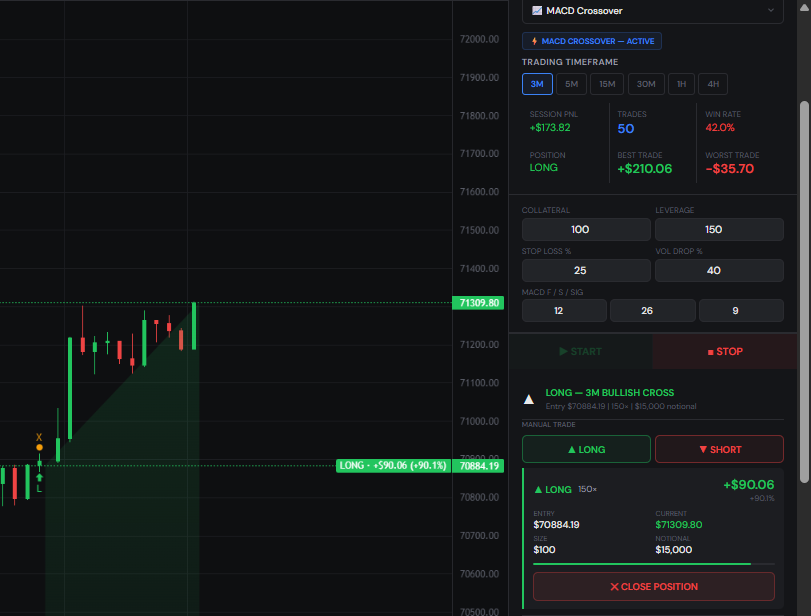The image size is (811, 616).
Task: Click the Win Rate value 42.0%
Action: 720,128
